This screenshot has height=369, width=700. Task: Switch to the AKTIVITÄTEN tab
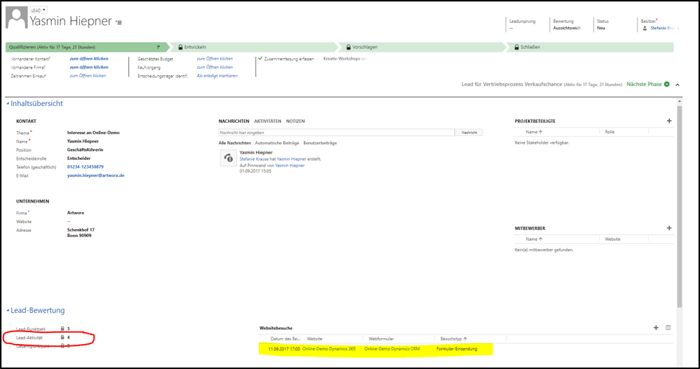[x=267, y=121]
